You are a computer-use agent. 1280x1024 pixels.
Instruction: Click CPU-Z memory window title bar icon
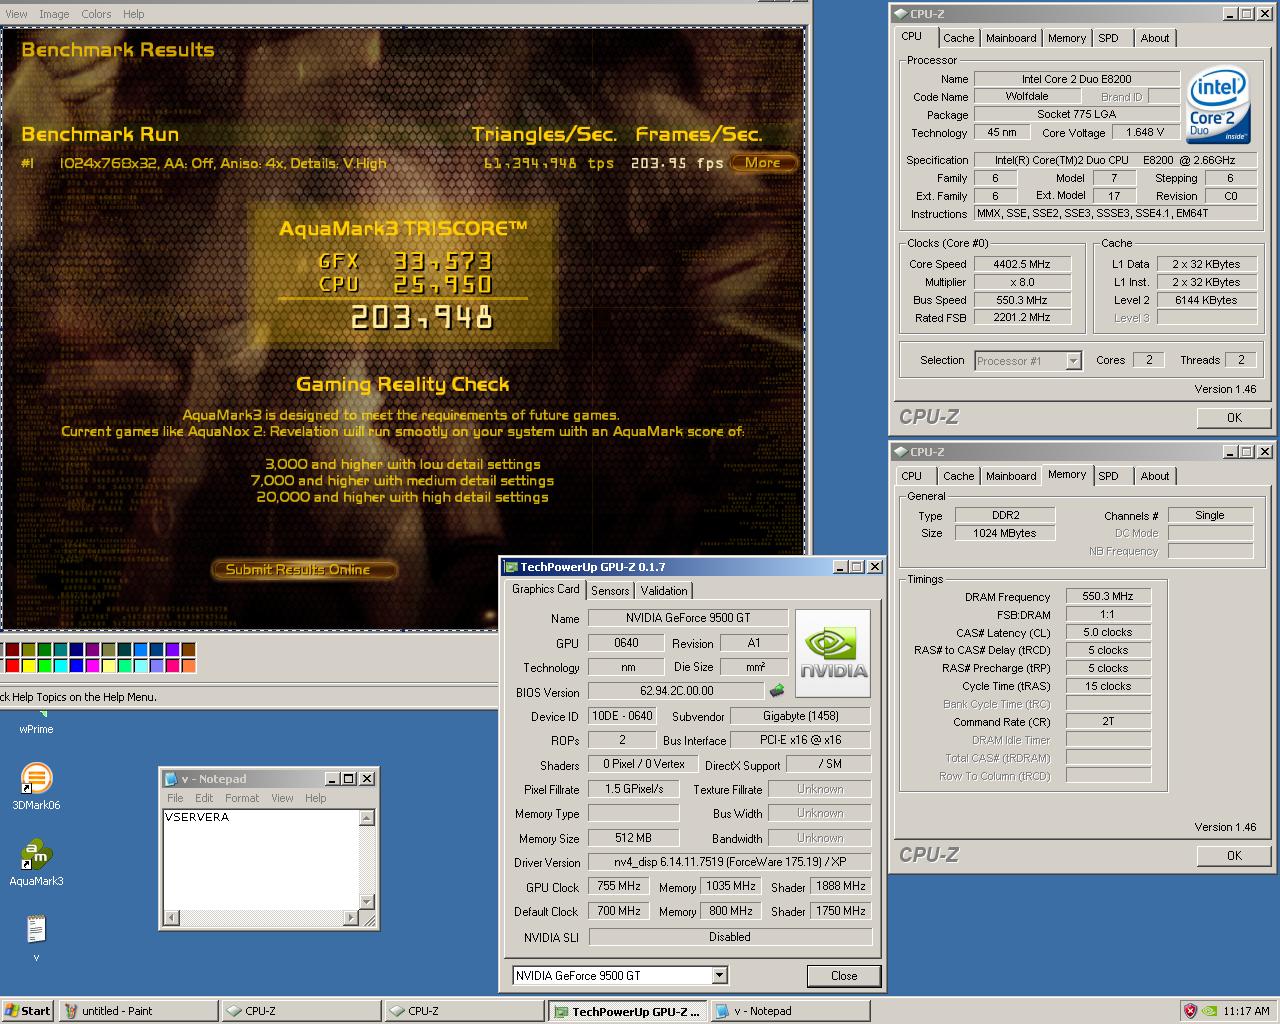901,452
